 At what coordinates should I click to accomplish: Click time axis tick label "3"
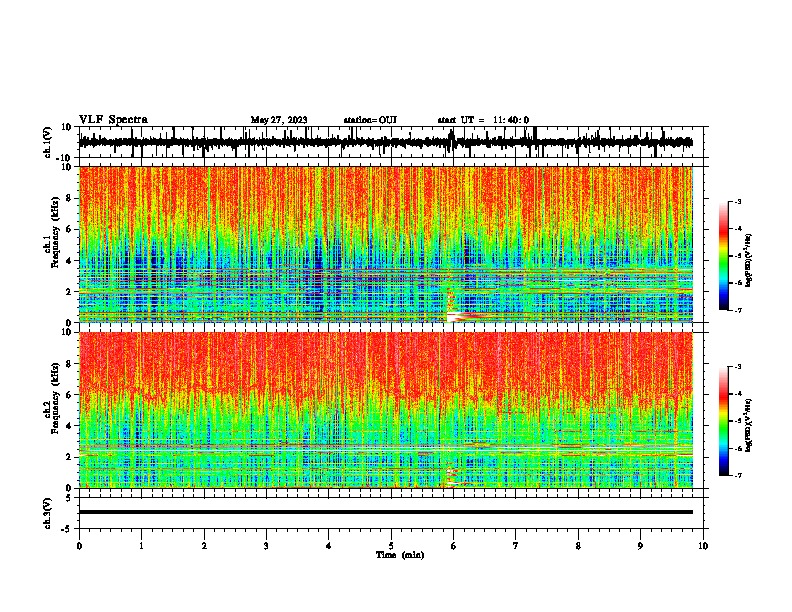pyautogui.click(x=266, y=546)
